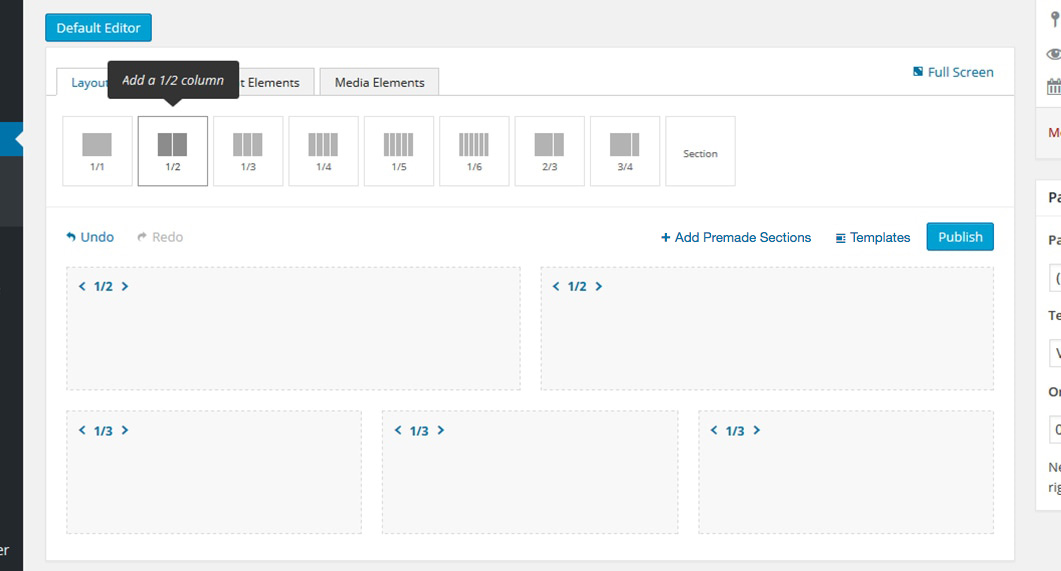Image resolution: width=1061 pixels, height=571 pixels.
Task: Undo the last builder change
Action: click(90, 237)
